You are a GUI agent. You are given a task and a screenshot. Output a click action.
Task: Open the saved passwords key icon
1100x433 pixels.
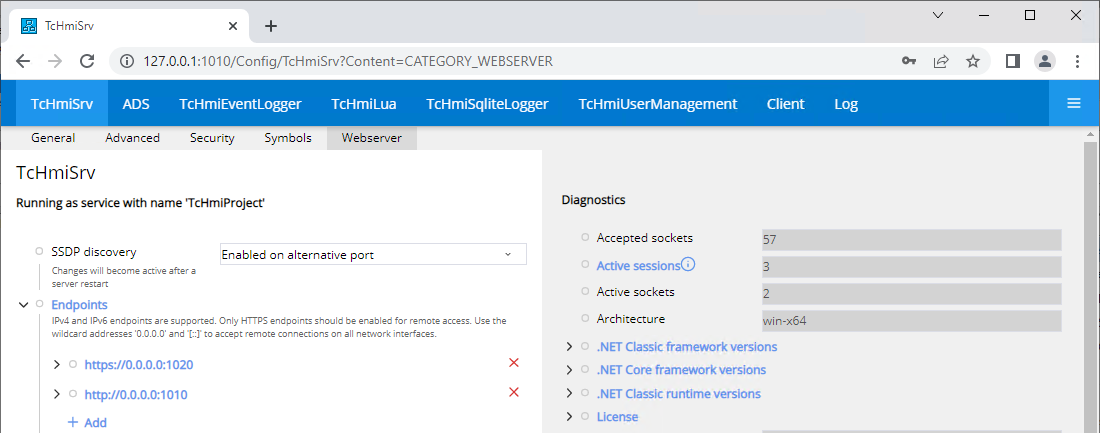point(909,61)
